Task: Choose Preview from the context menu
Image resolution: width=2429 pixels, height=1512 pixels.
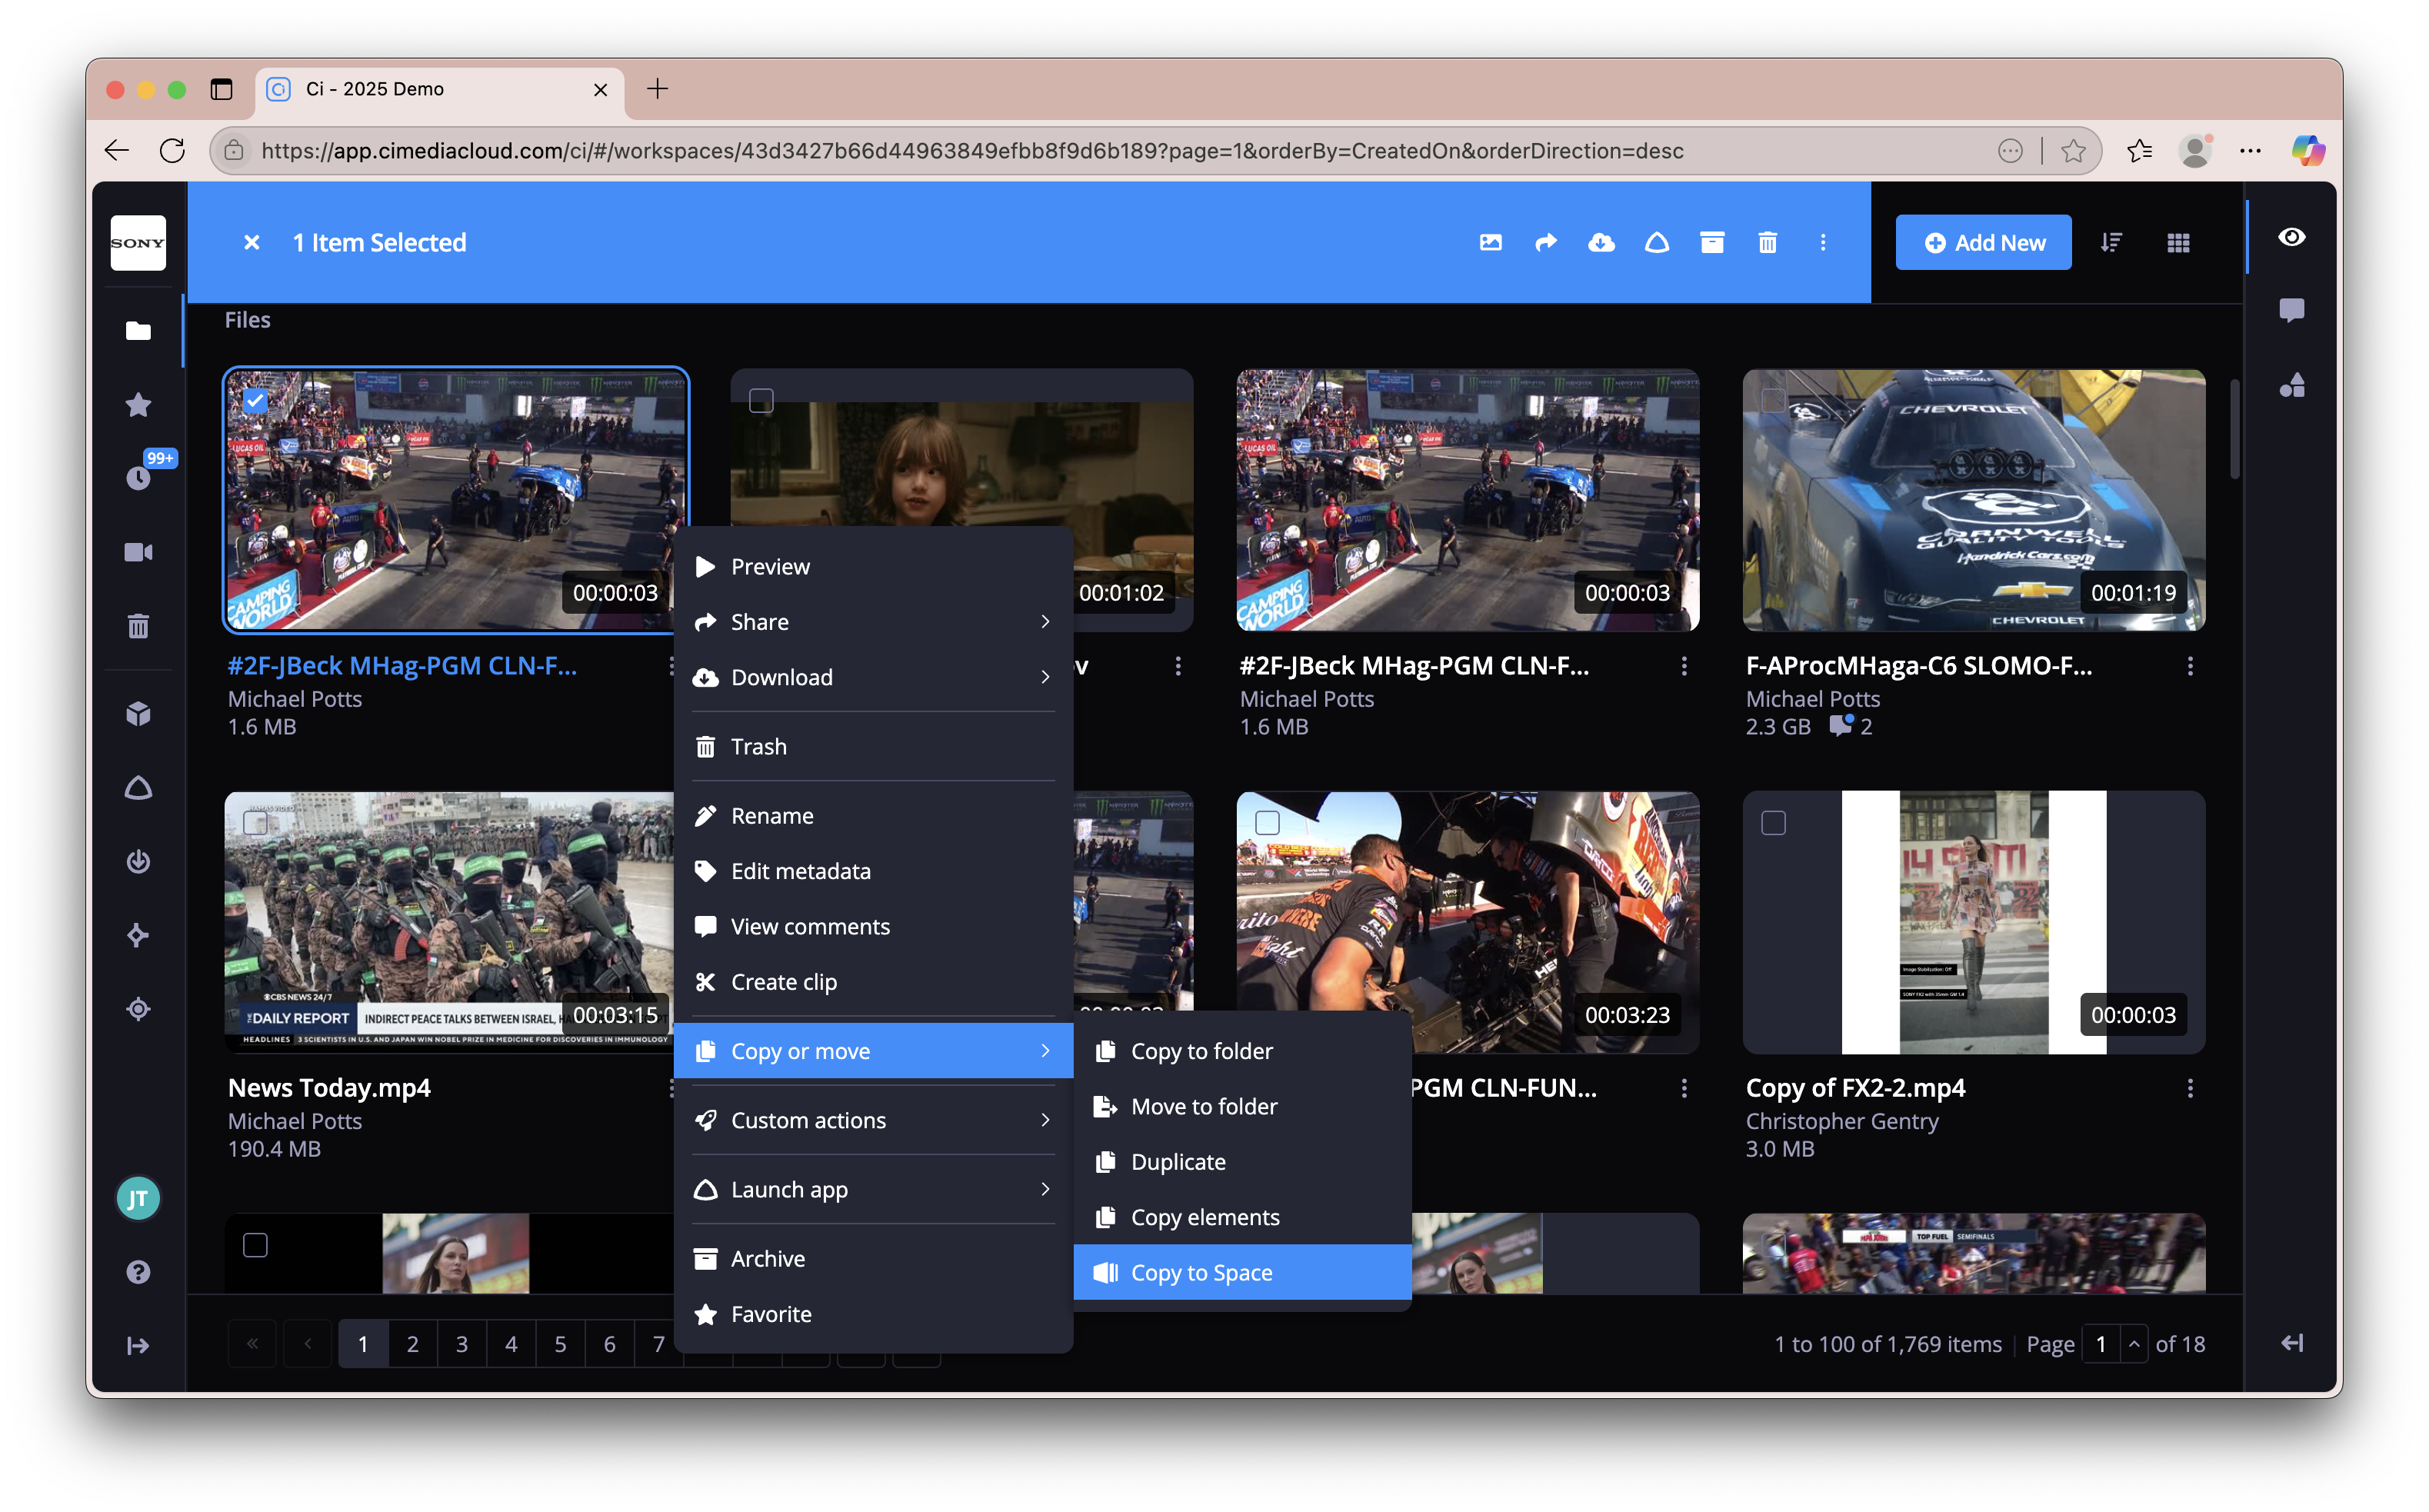Action: (874, 567)
